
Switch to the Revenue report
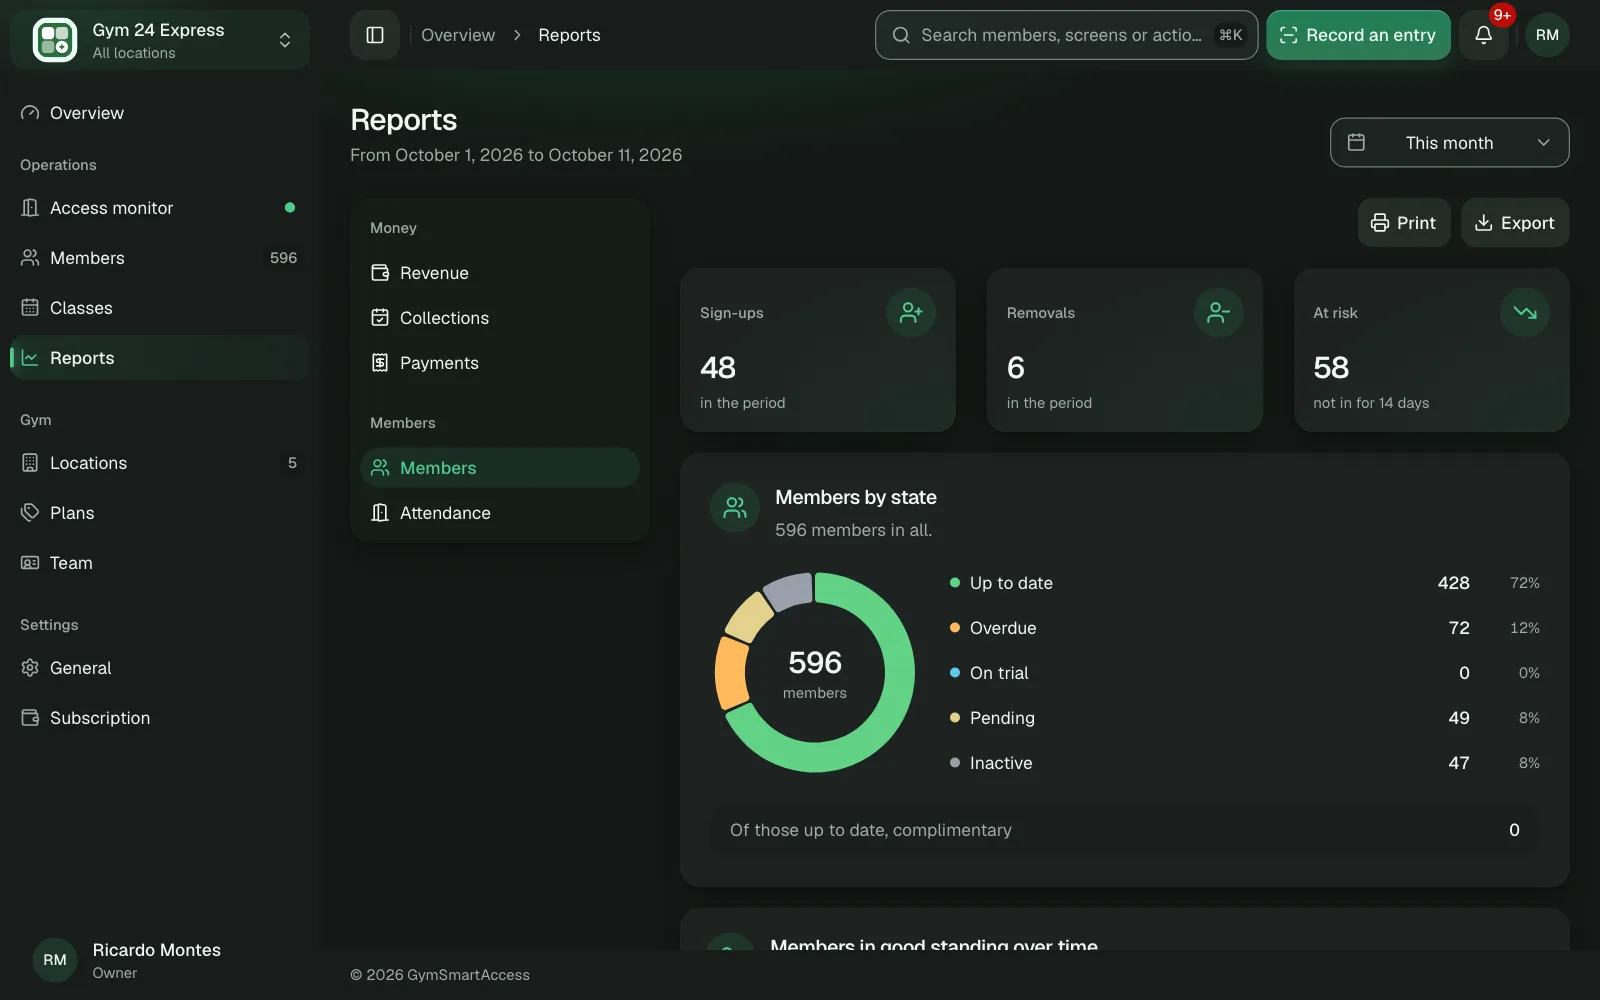pos(499,273)
